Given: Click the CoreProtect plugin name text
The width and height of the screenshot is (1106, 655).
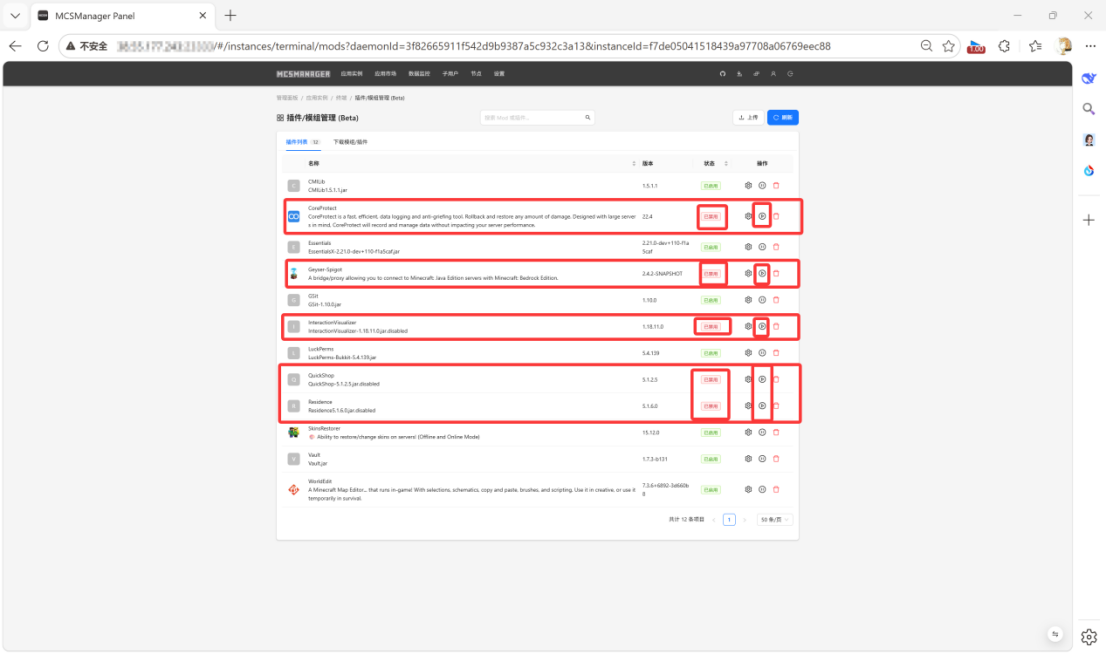Looking at the screenshot, I should (x=322, y=208).
